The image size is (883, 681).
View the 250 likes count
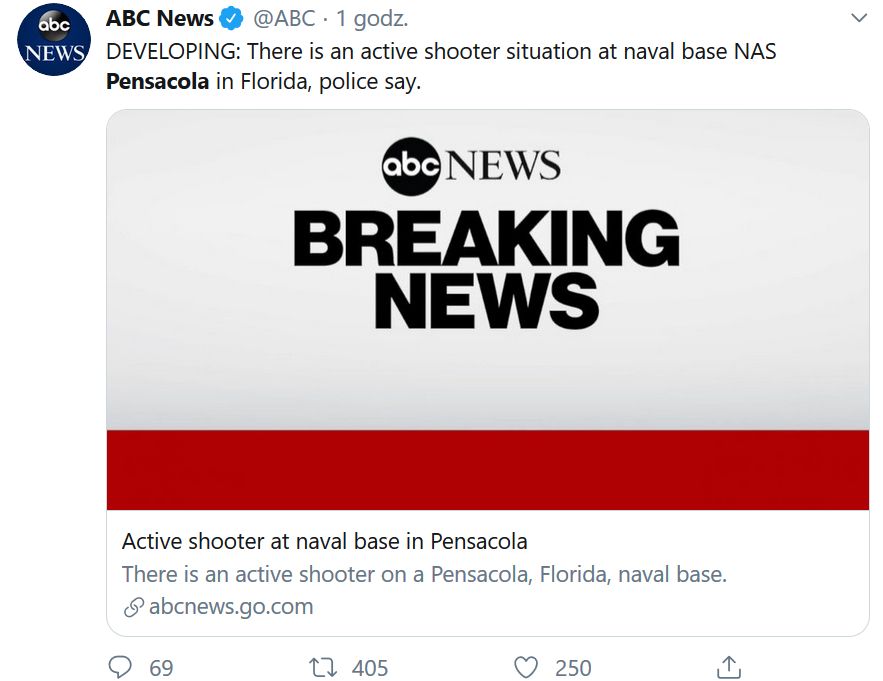[573, 668]
